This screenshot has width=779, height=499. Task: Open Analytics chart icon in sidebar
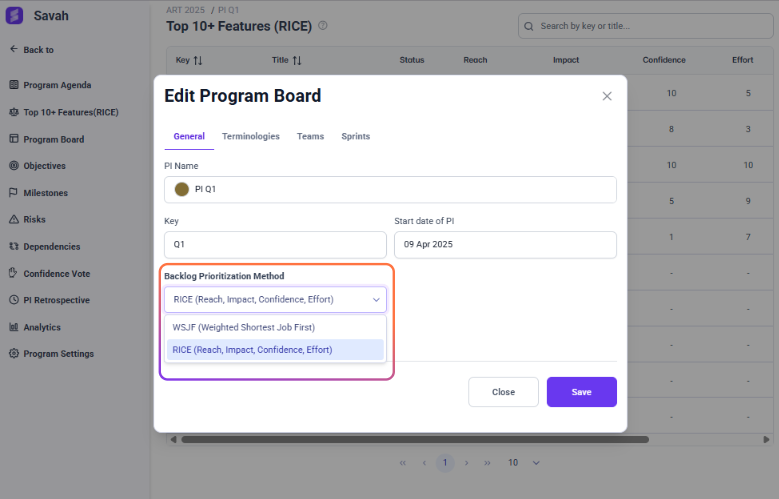(x=14, y=327)
